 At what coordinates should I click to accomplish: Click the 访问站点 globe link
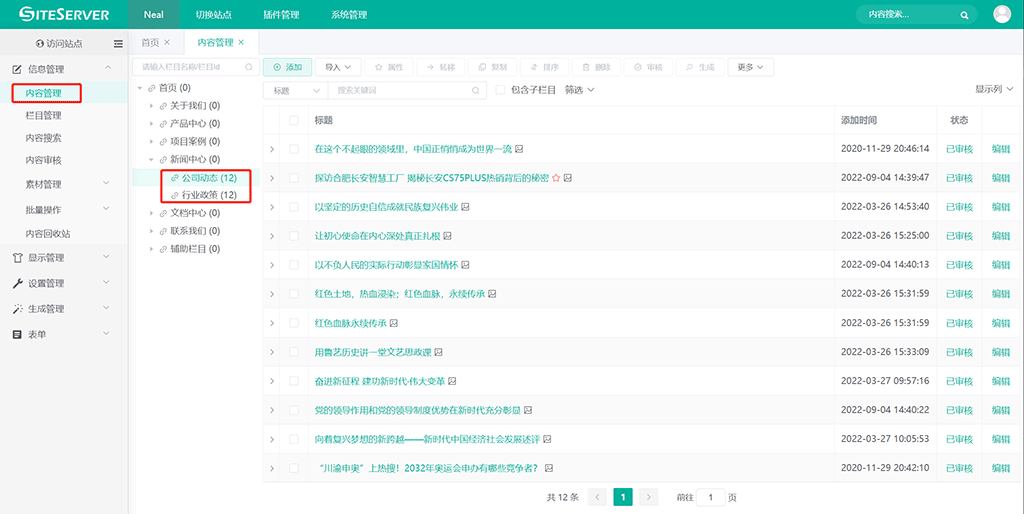click(x=58, y=43)
